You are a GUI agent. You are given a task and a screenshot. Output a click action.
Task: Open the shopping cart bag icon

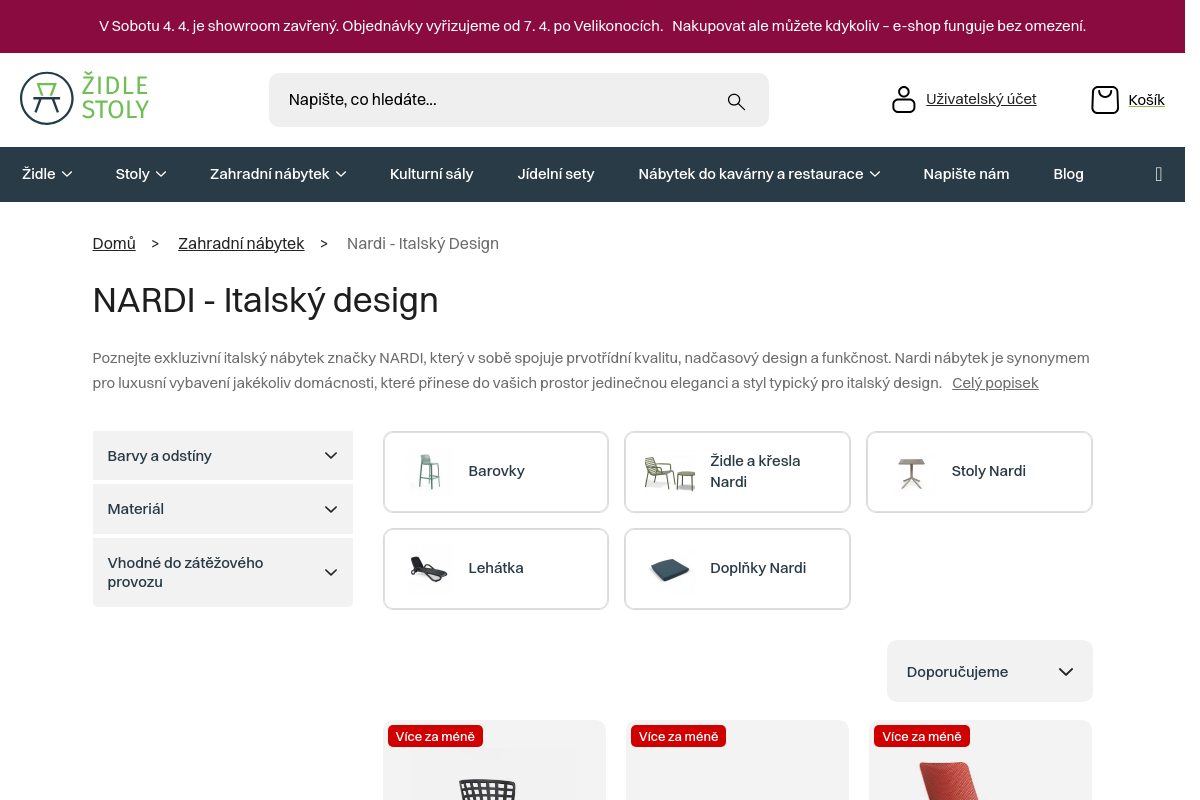click(x=1104, y=100)
